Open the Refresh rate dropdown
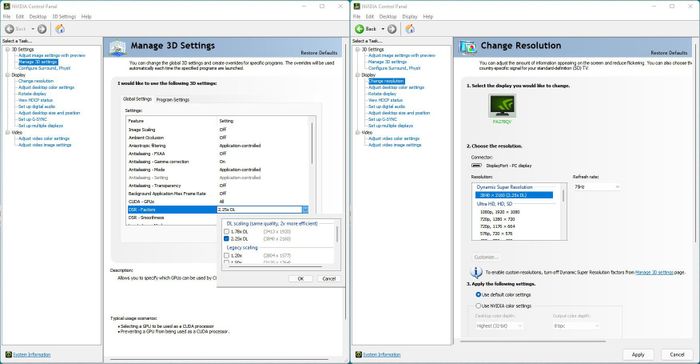The width and height of the screenshot is (700, 364). pos(597,187)
